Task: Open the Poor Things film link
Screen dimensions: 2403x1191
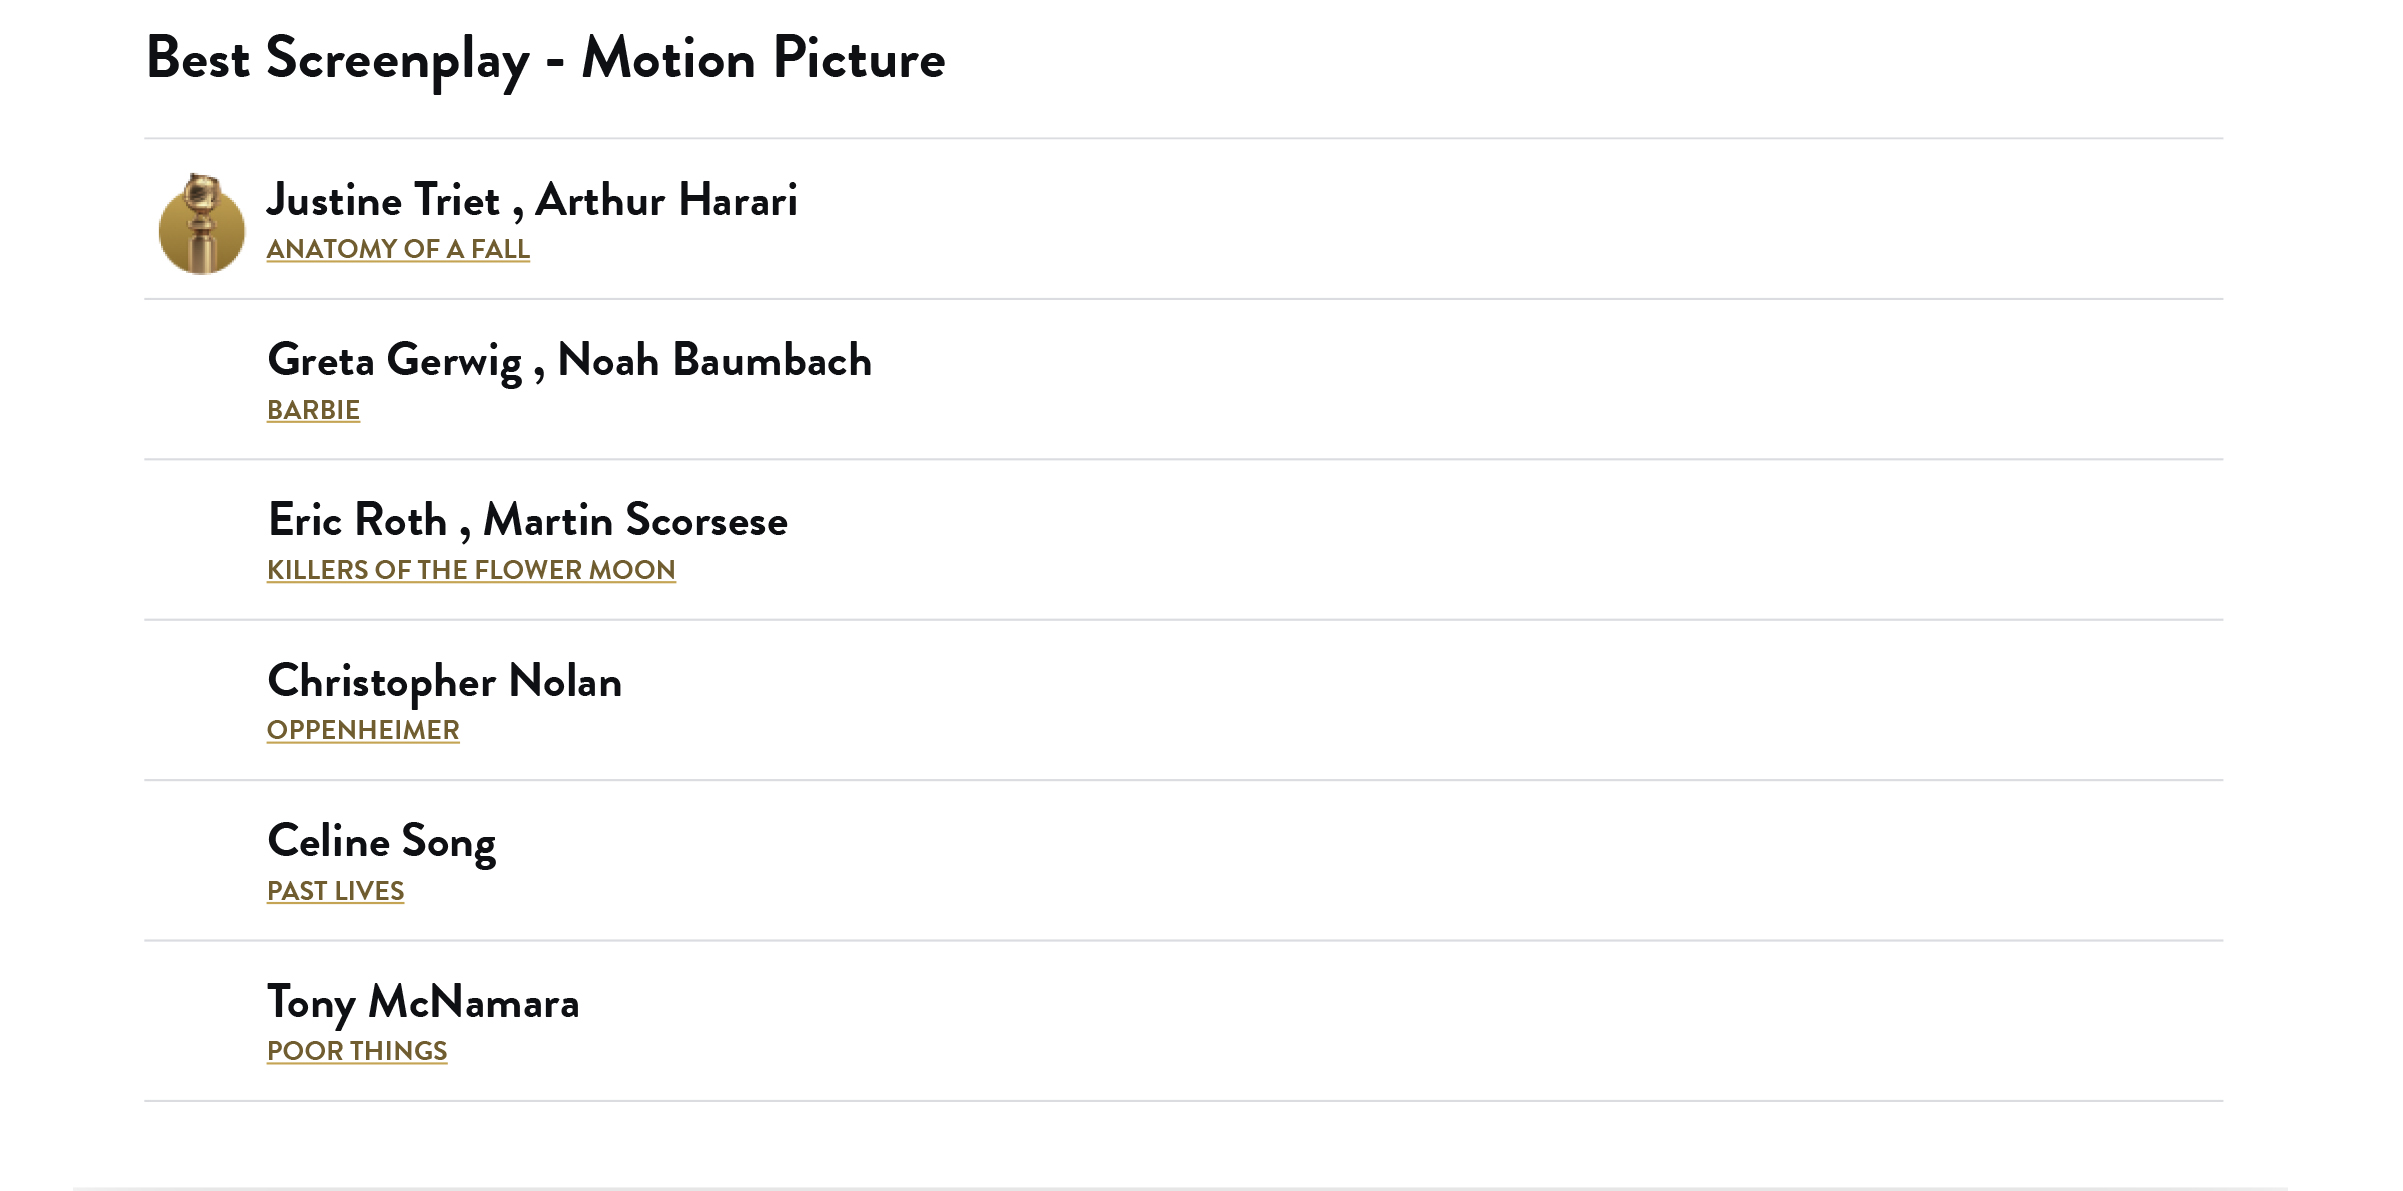Action: tap(357, 1051)
